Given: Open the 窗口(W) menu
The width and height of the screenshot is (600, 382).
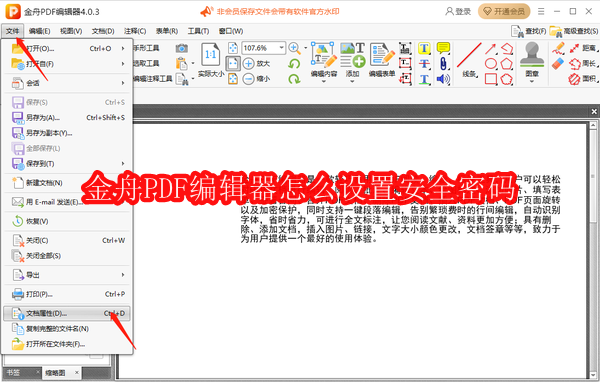Looking at the screenshot, I should [231, 31].
